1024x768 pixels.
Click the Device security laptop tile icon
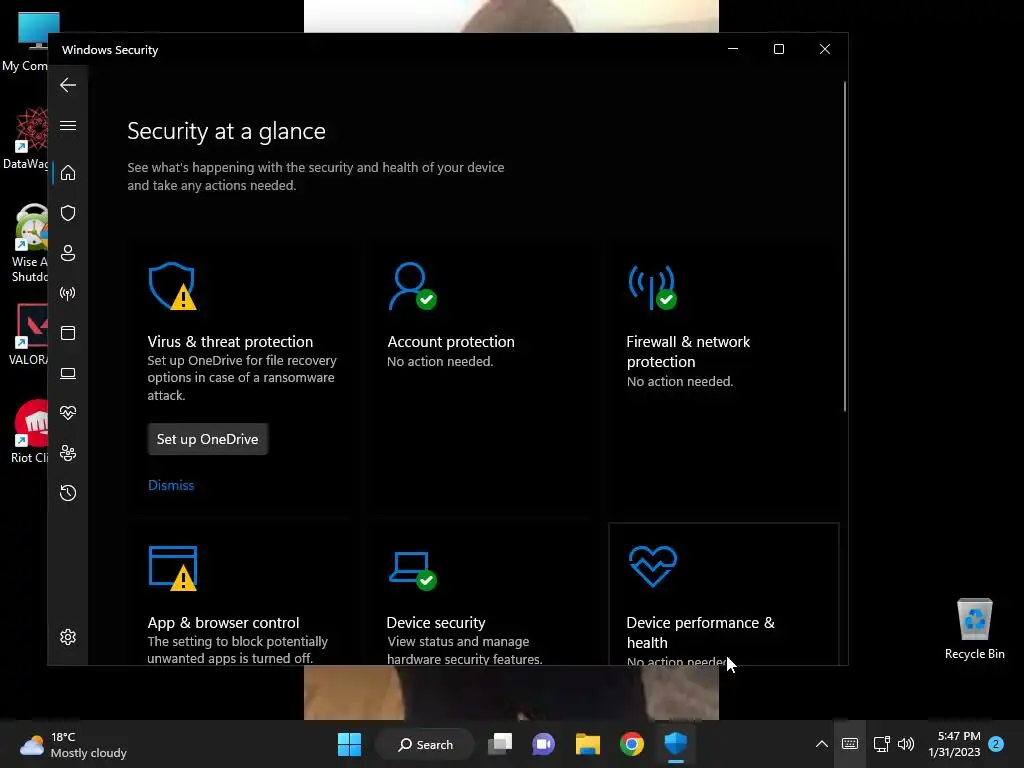click(413, 571)
